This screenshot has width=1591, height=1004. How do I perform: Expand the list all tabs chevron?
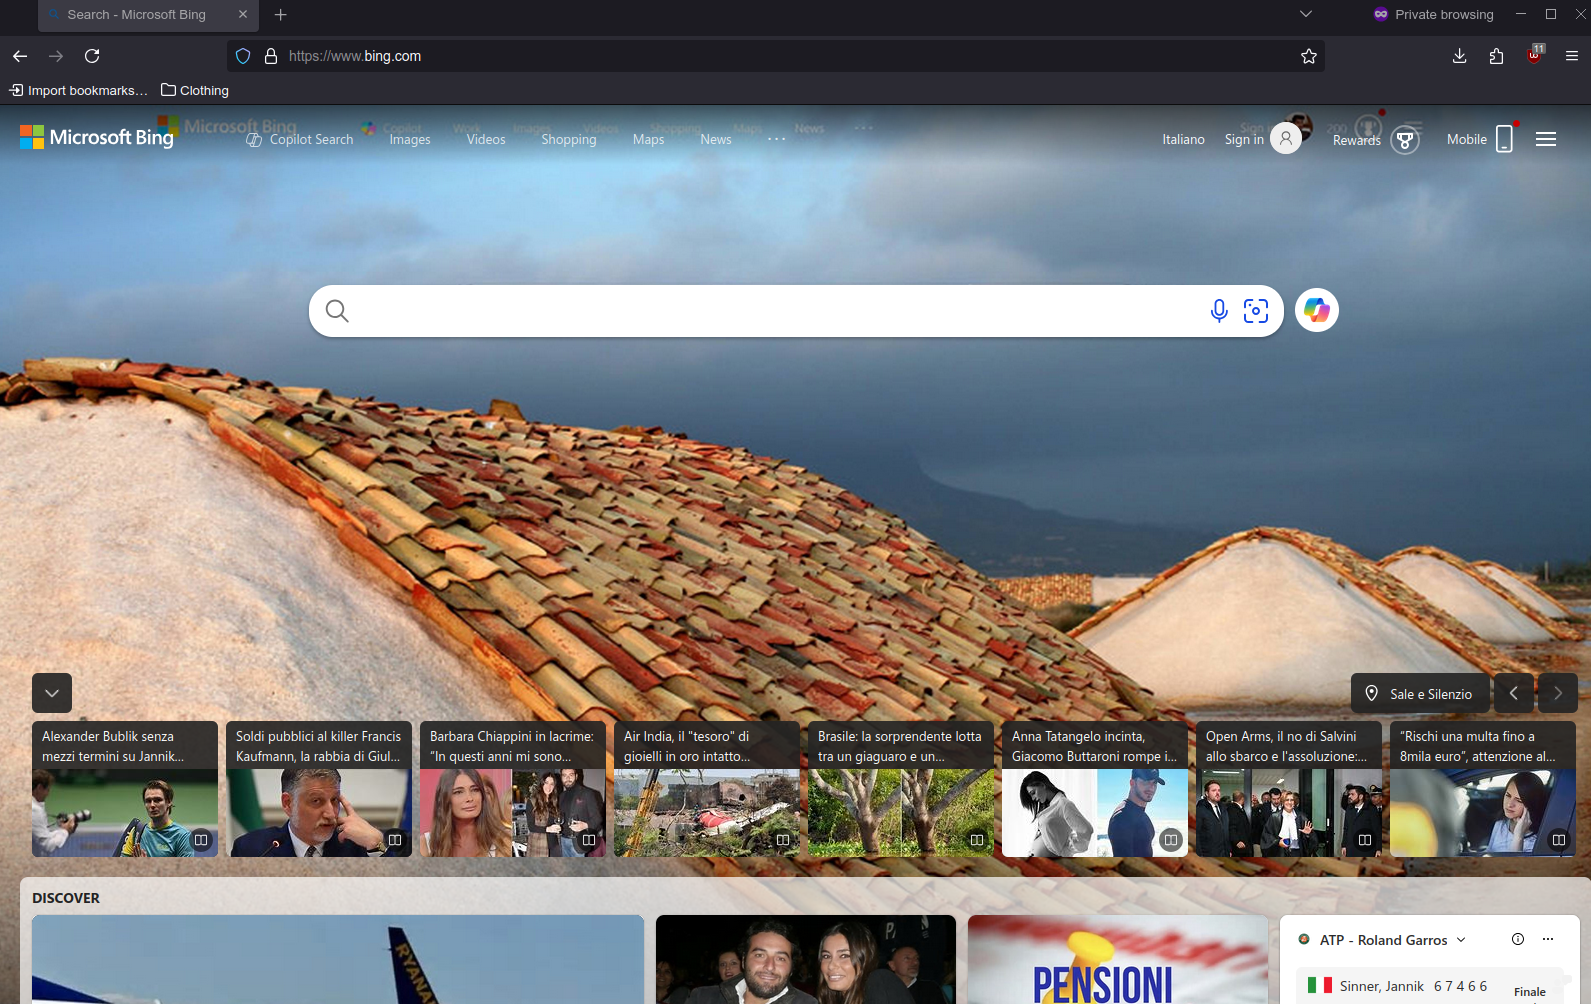point(1306,14)
